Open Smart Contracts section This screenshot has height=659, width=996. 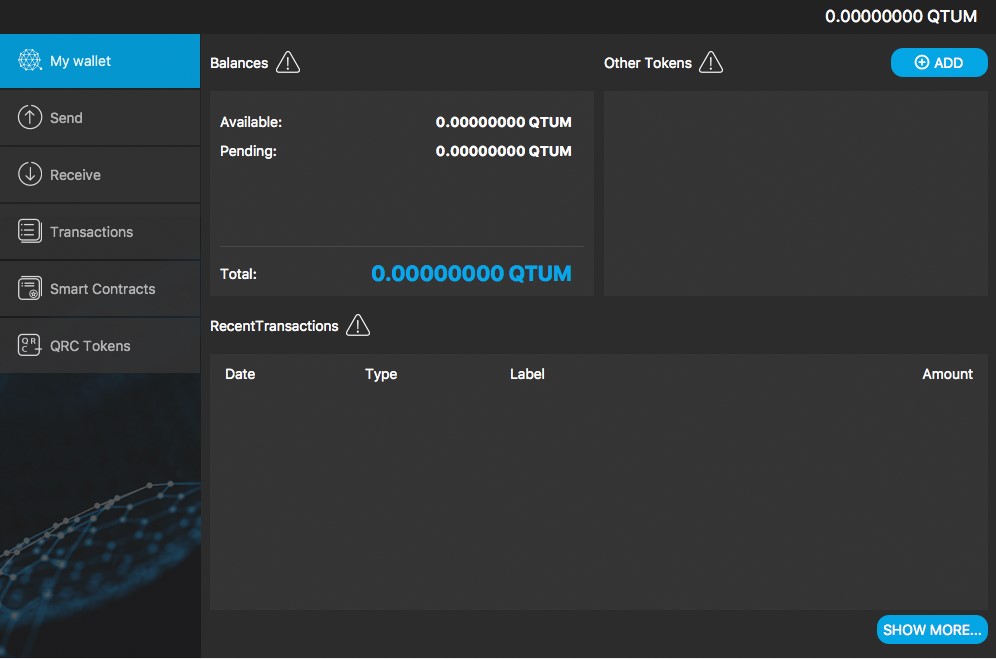pyautogui.click(x=100, y=289)
